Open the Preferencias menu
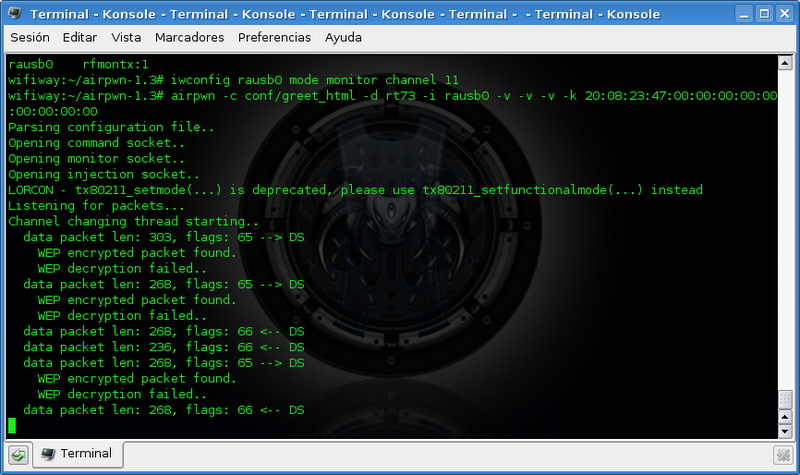 tap(275, 37)
